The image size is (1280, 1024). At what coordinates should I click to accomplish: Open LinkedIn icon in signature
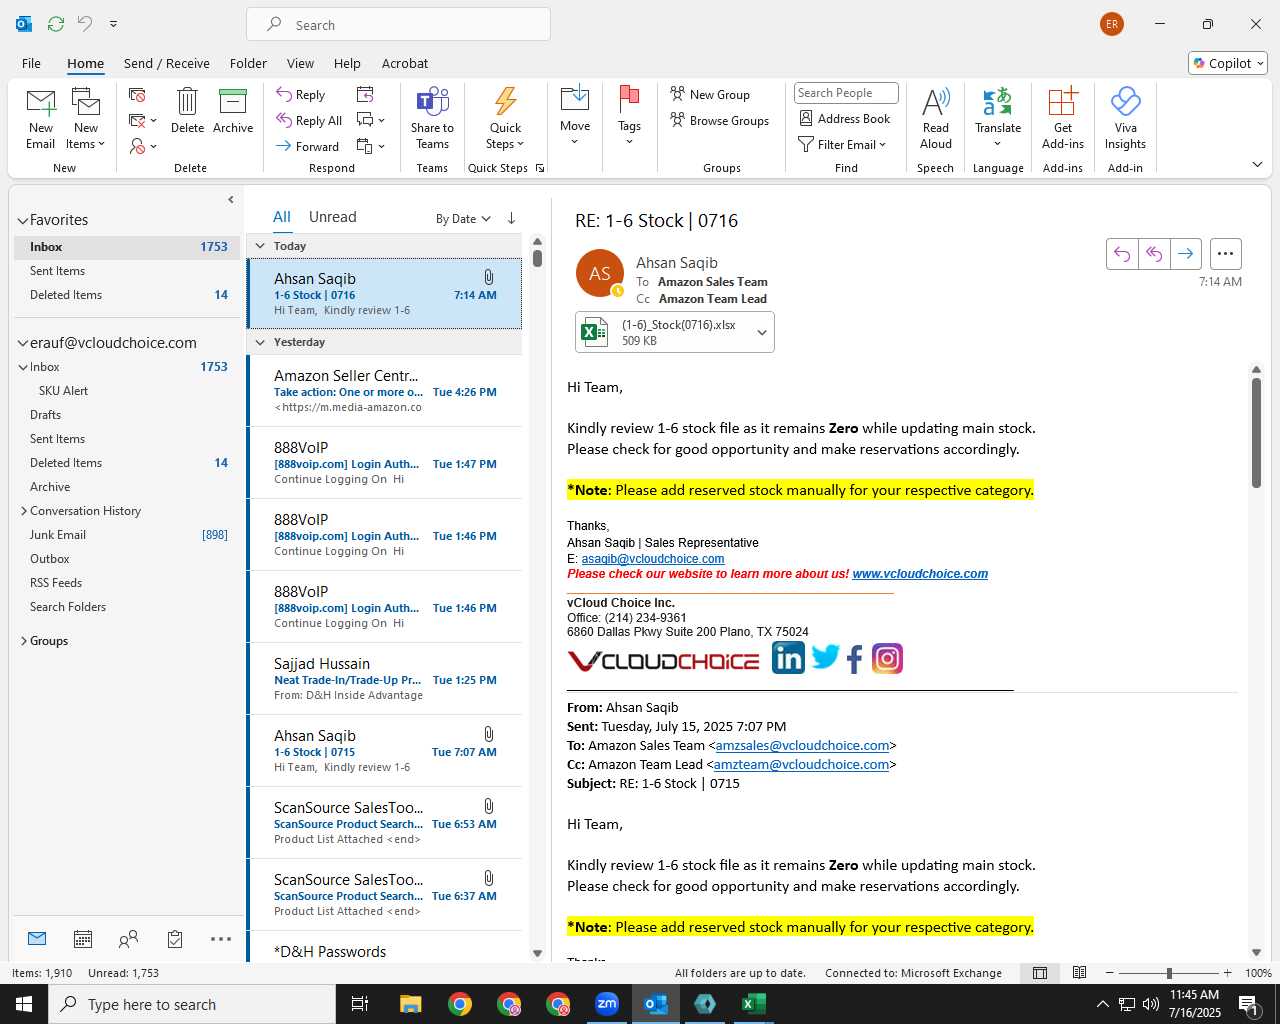pyautogui.click(x=788, y=658)
